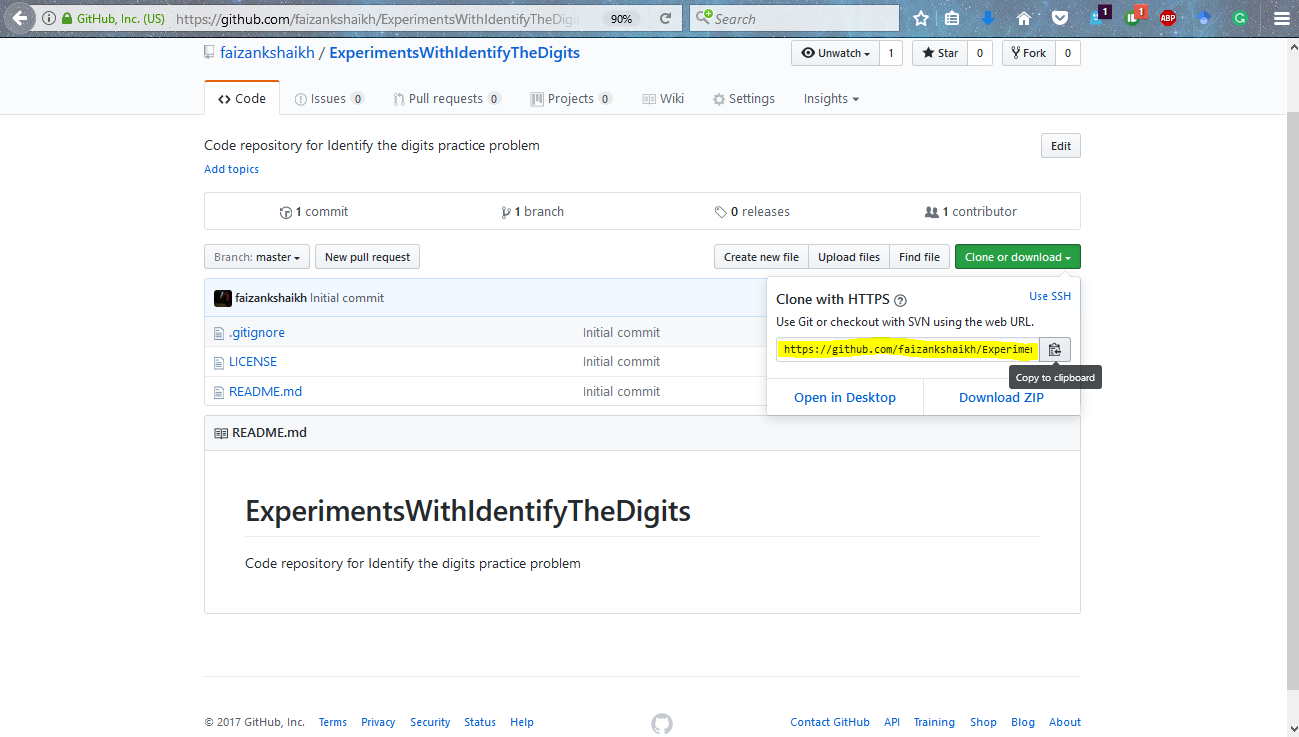1299x737 pixels.
Task: Bookmark this page with the star icon
Action: click(x=921, y=18)
